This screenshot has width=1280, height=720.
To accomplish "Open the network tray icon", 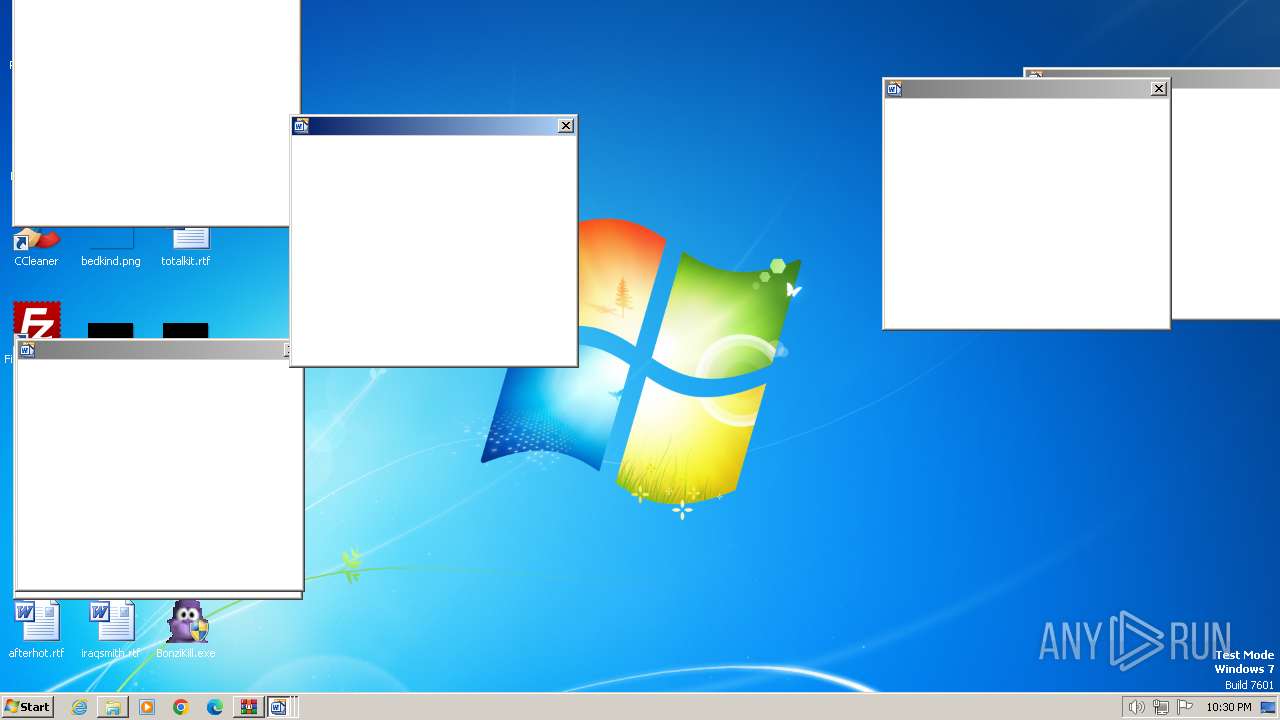I will tap(1161, 707).
